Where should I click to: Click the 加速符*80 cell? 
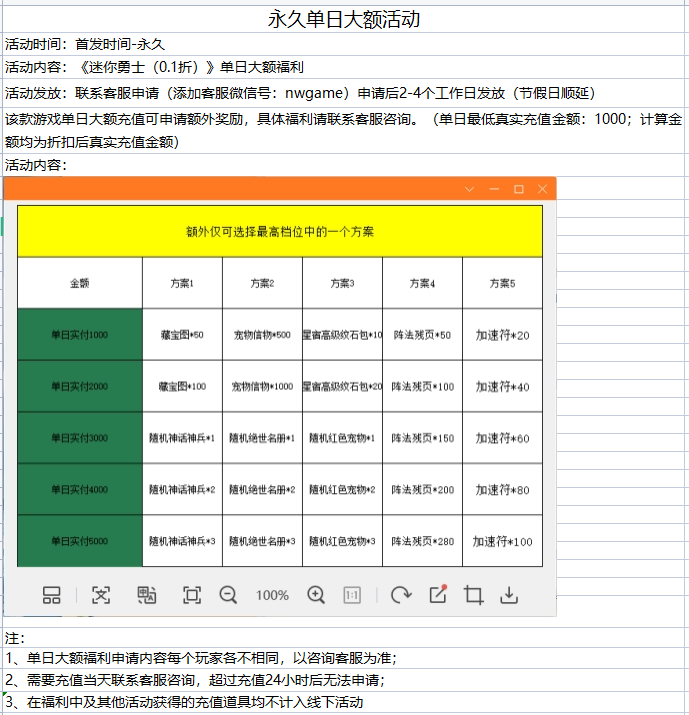click(x=503, y=489)
